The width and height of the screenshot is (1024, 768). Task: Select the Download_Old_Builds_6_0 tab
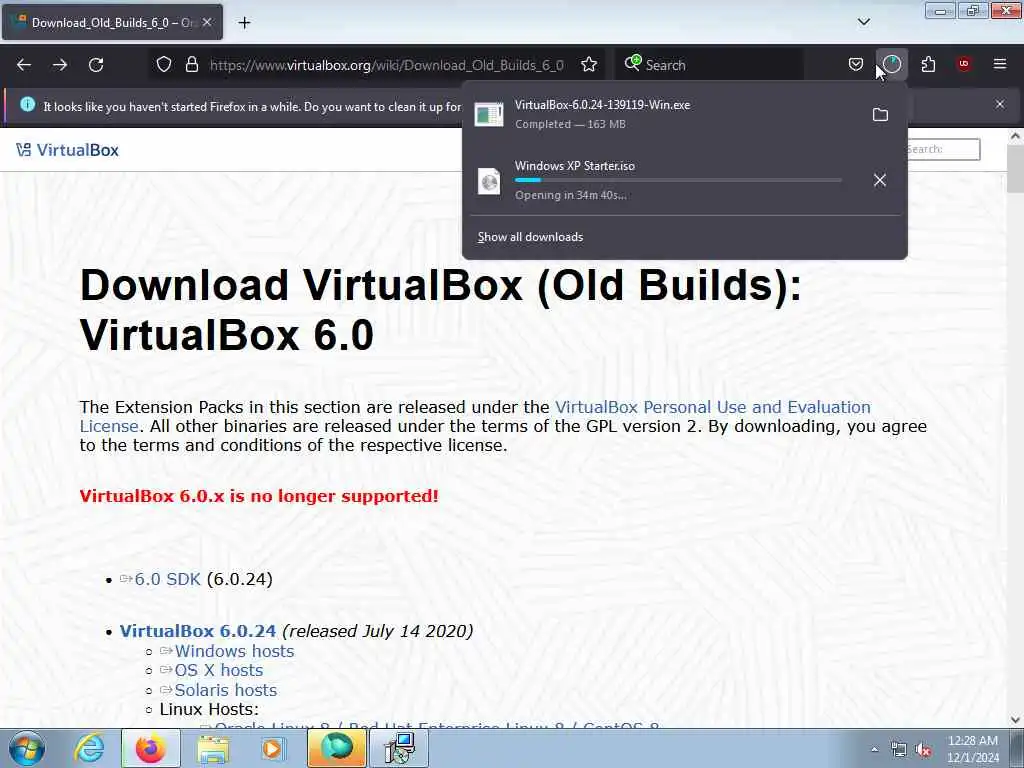(x=112, y=22)
